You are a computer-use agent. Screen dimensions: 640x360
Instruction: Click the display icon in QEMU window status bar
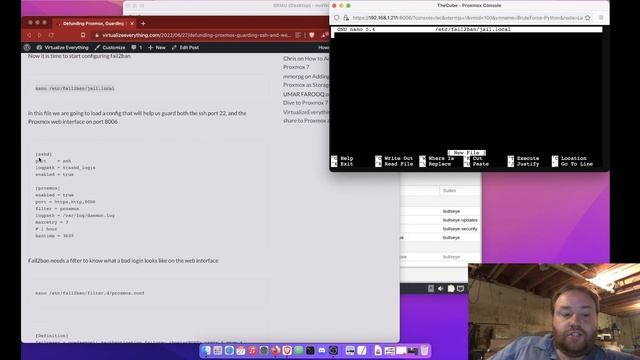[460, 289]
